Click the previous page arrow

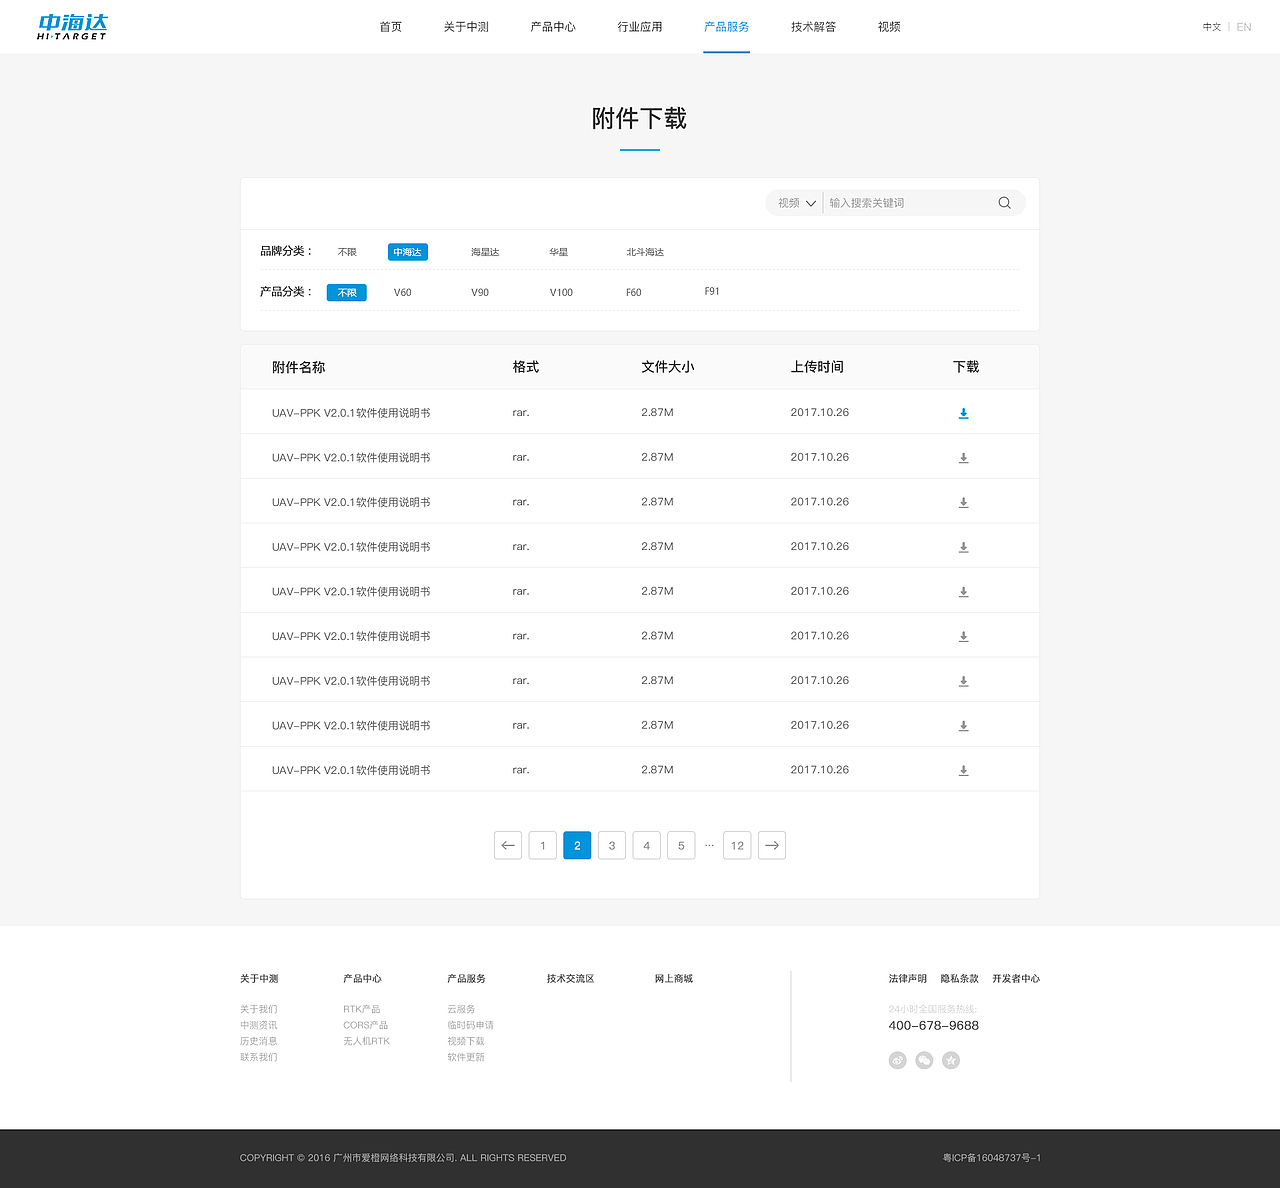[x=507, y=845]
